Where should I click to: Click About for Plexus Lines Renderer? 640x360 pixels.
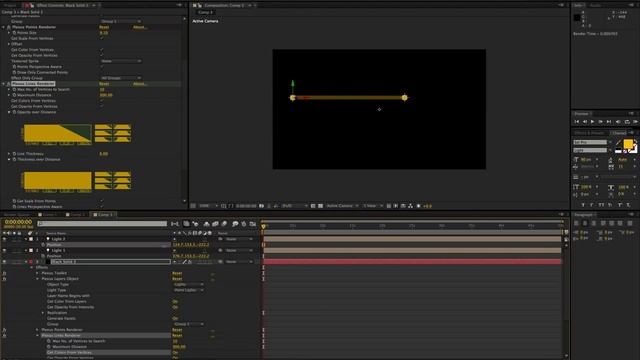(140, 84)
